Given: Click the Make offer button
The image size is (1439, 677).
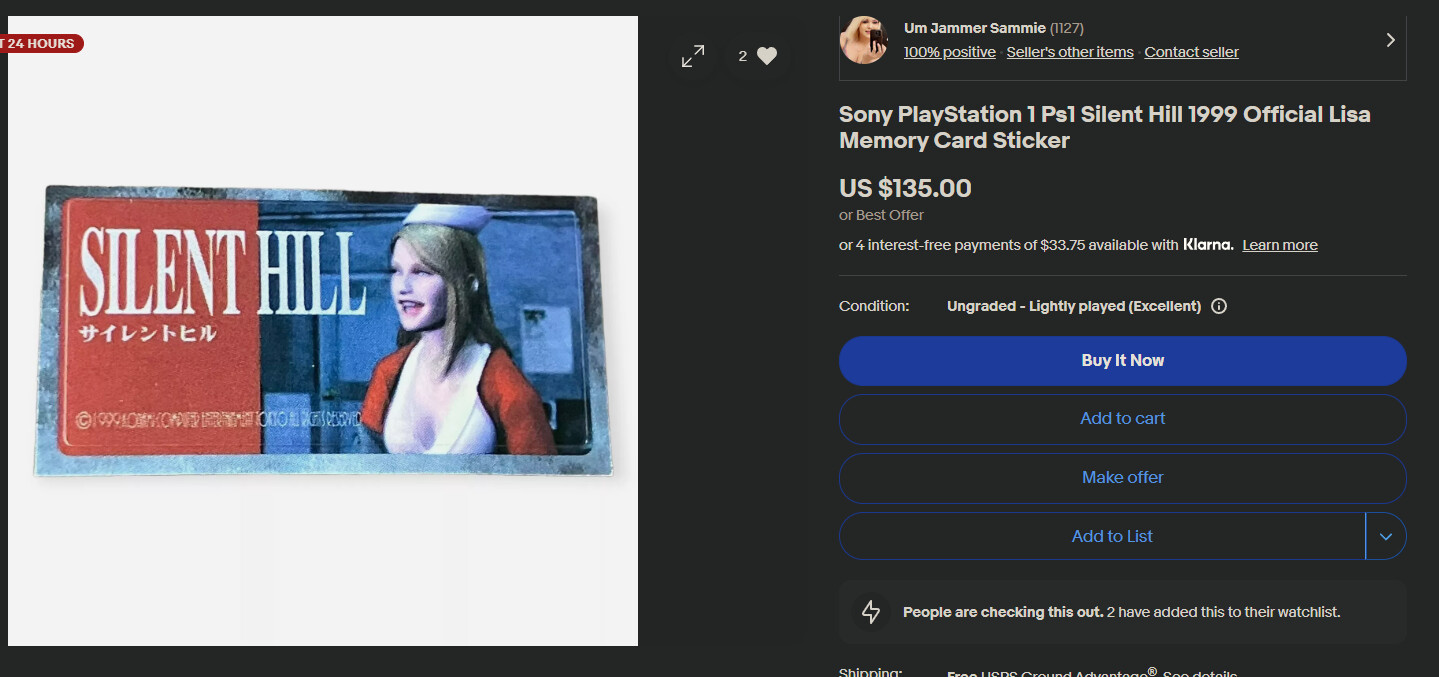Looking at the screenshot, I should pos(1123,478).
